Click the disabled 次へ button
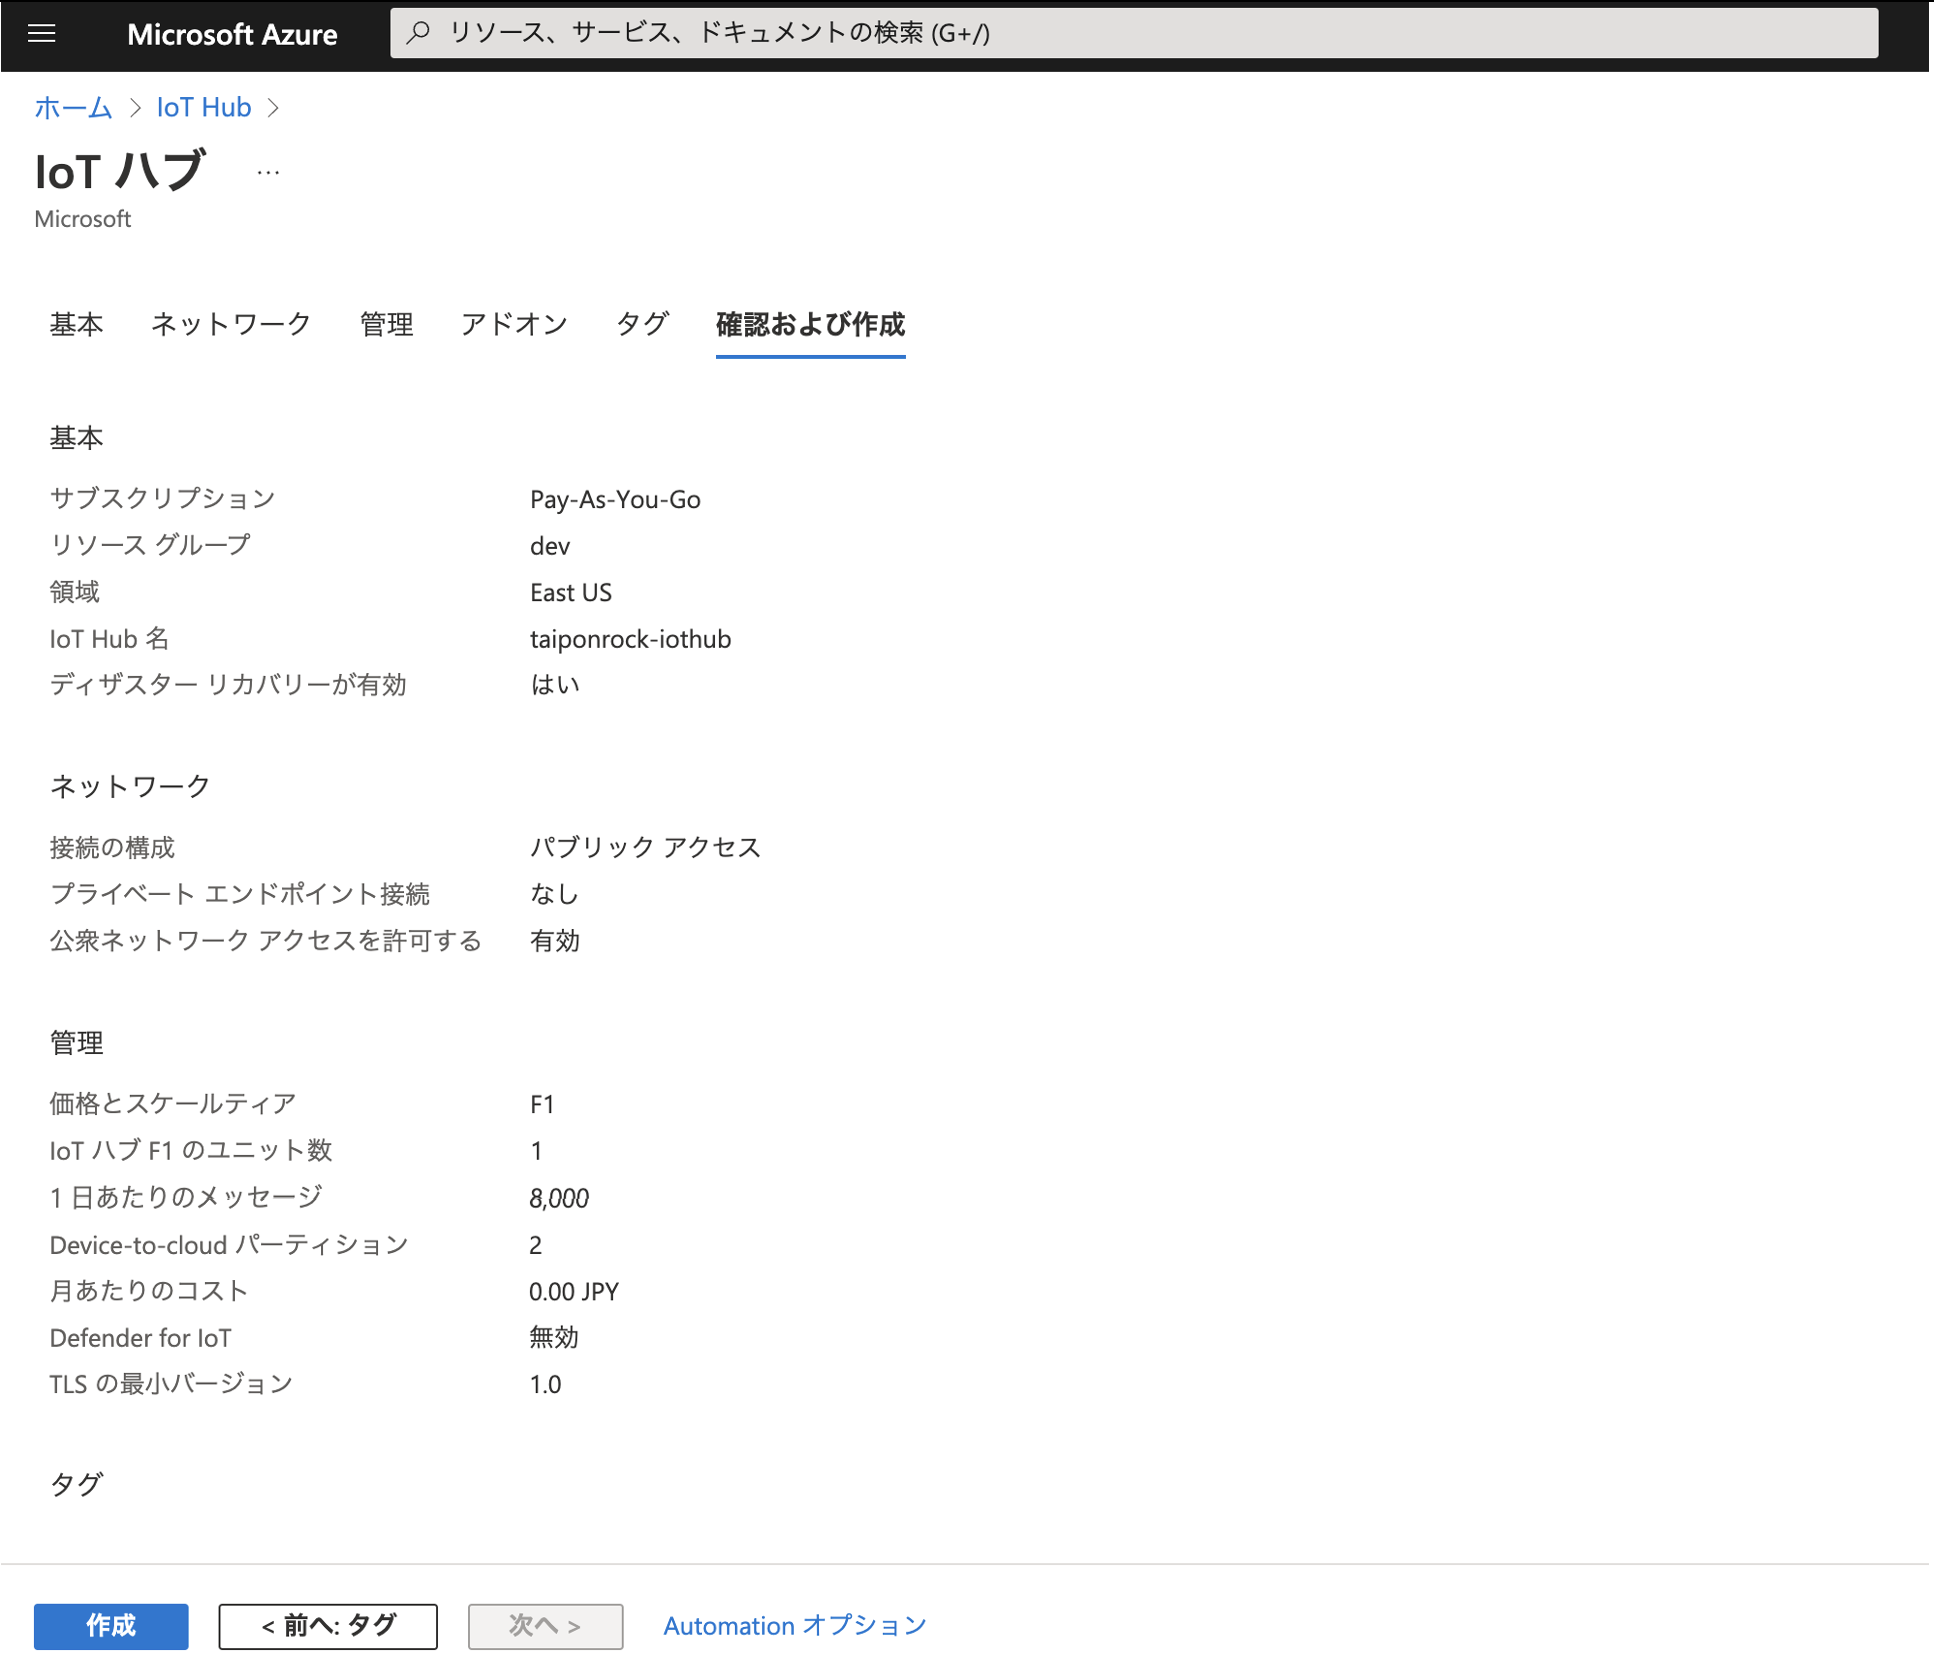This screenshot has height=1674, width=1934. coord(545,1625)
